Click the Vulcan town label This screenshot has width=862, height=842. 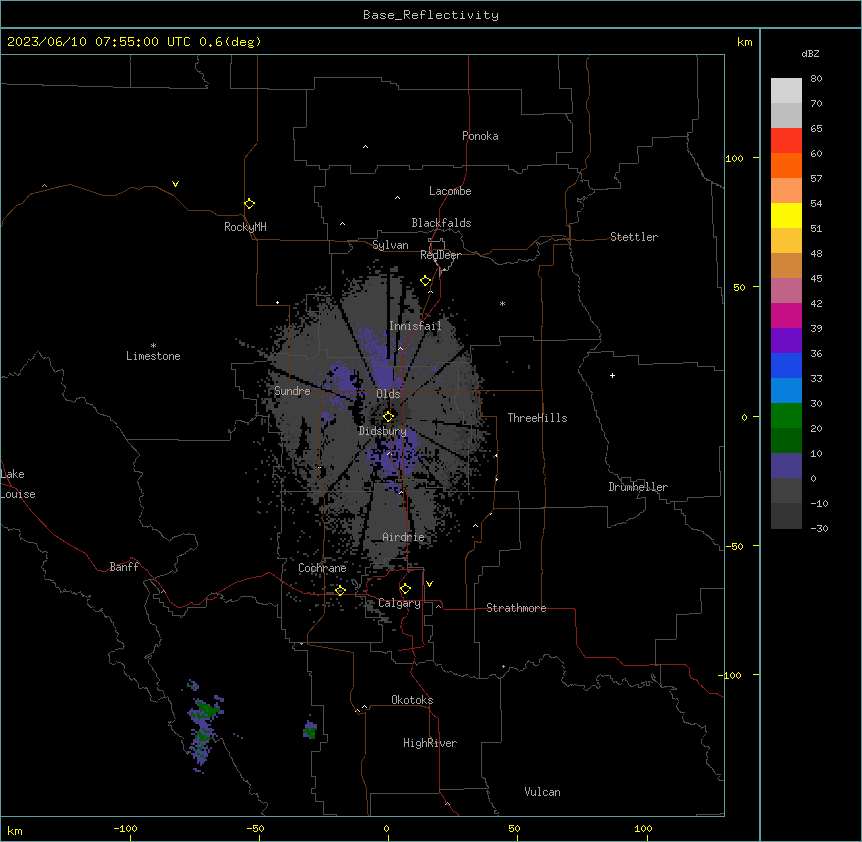(x=543, y=792)
